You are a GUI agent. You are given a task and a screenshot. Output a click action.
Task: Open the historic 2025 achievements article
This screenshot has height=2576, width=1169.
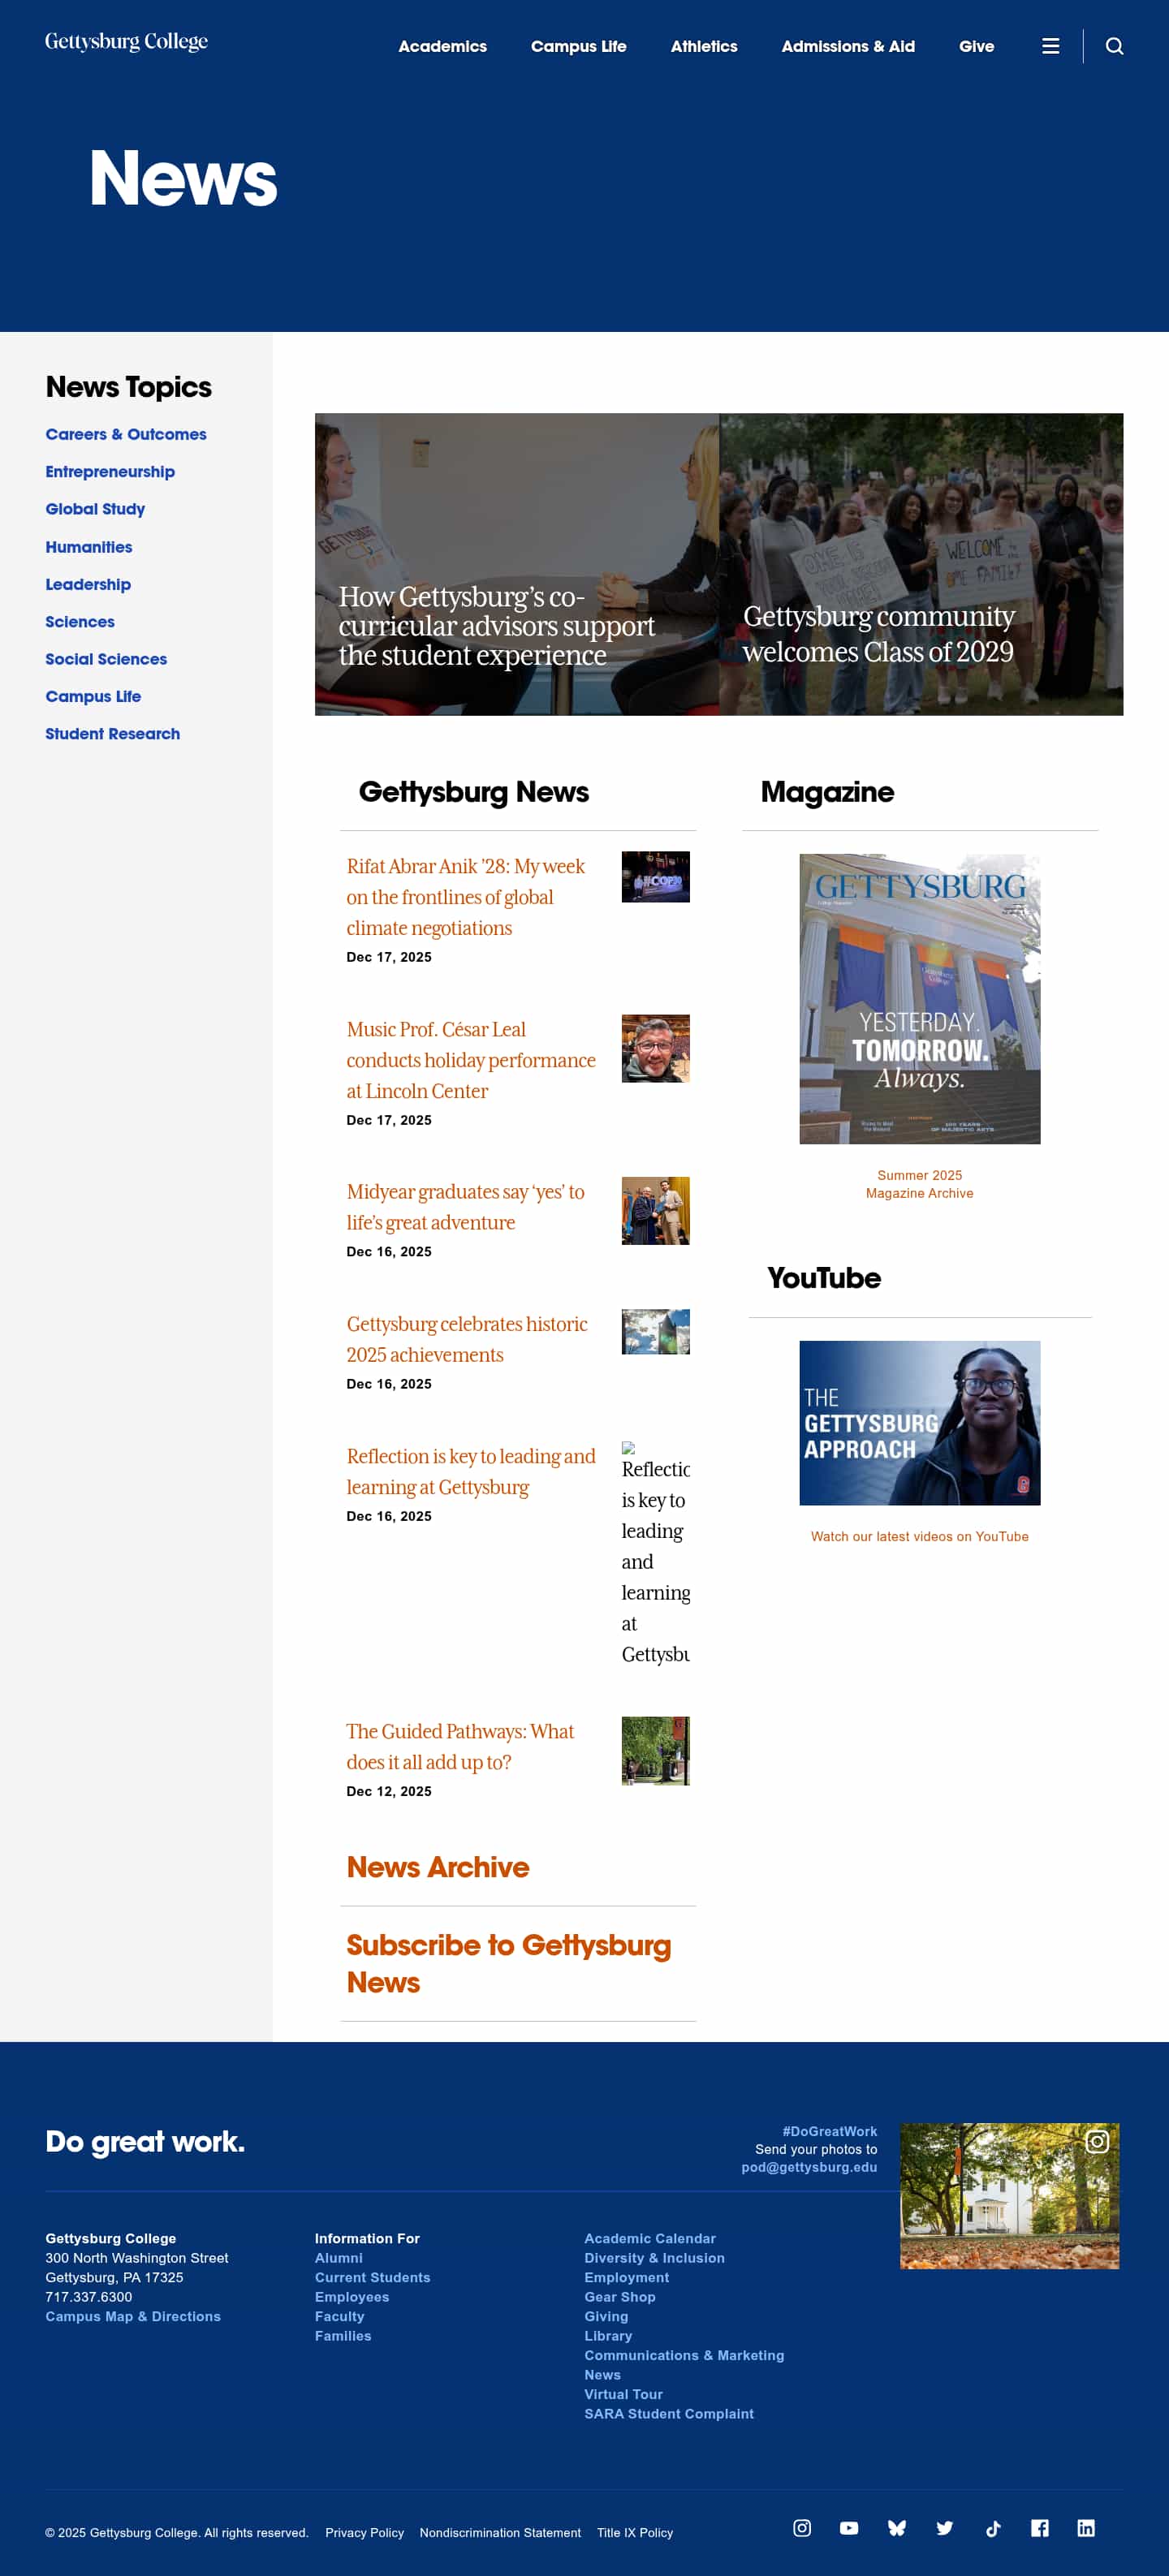(x=467, y=1339)
